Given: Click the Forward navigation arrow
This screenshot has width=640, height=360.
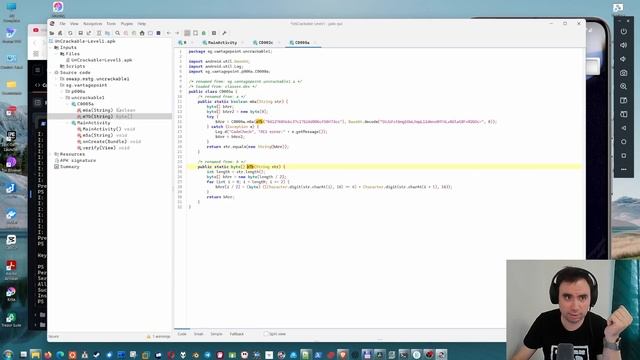Looking at the screenshot, I should 177,33.
